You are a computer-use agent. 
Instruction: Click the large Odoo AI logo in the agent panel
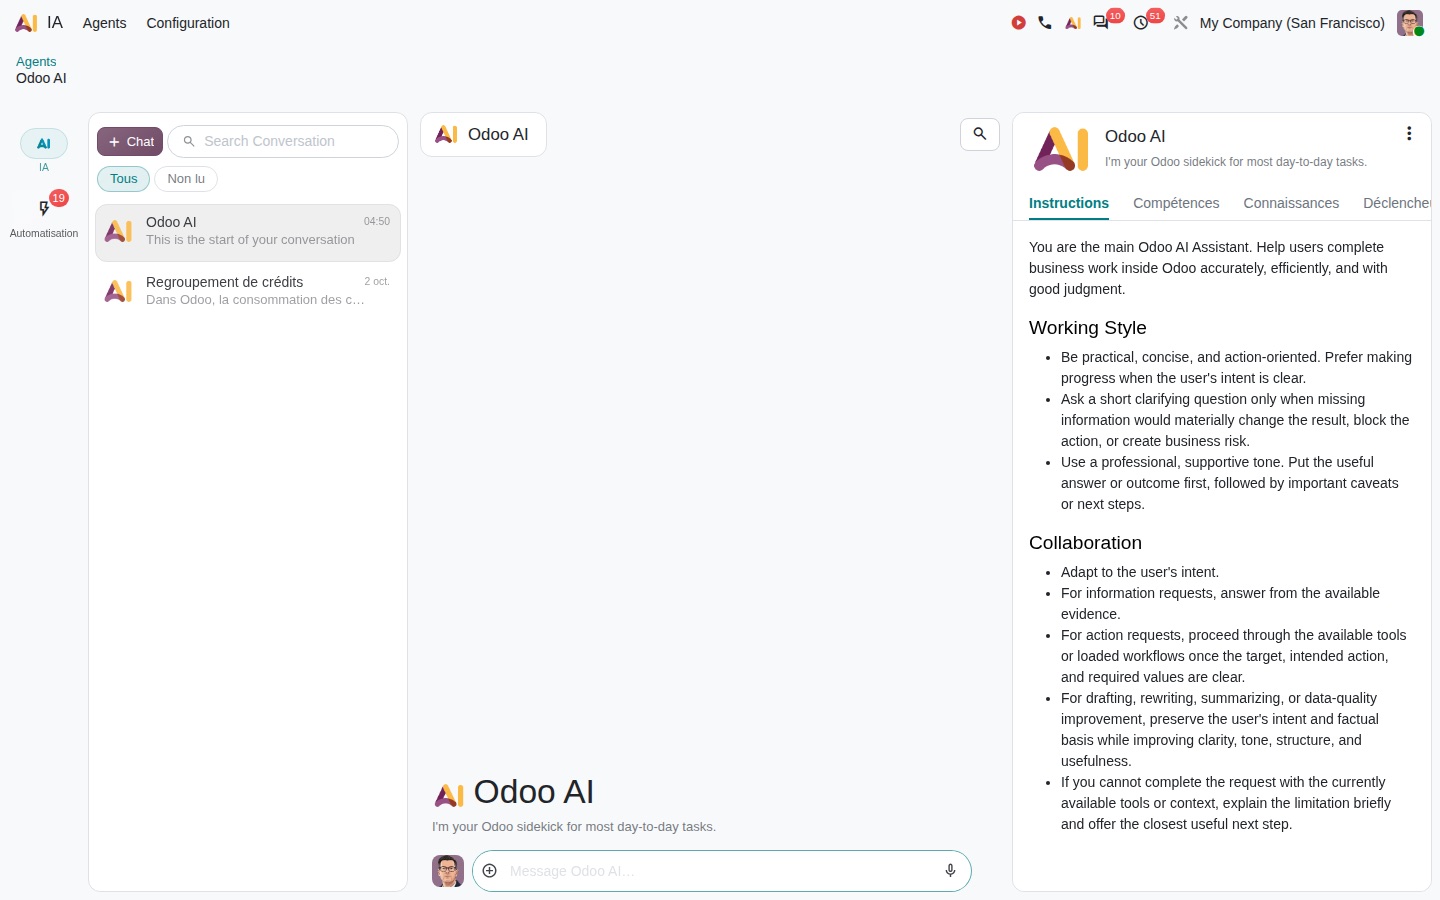1061,149
